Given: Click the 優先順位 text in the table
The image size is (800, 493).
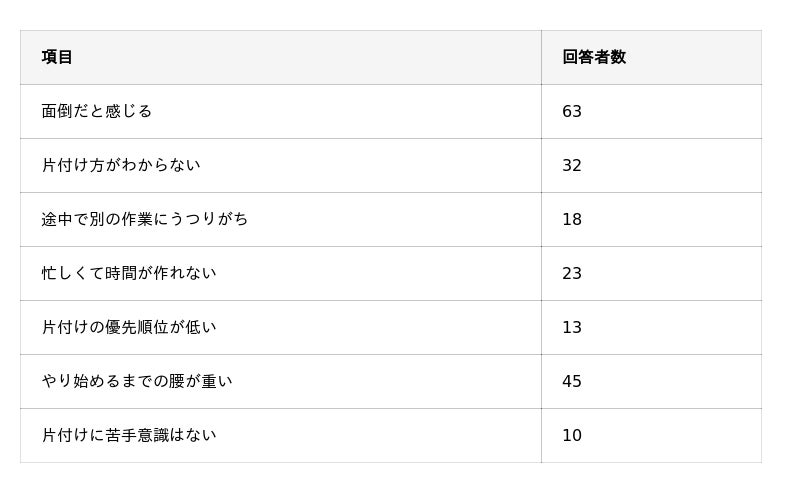Looking at the screenshot, I should click(x=137, y=327).
